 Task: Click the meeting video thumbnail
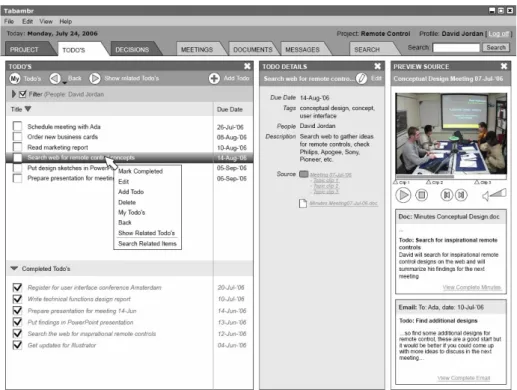tap(451, 133)
